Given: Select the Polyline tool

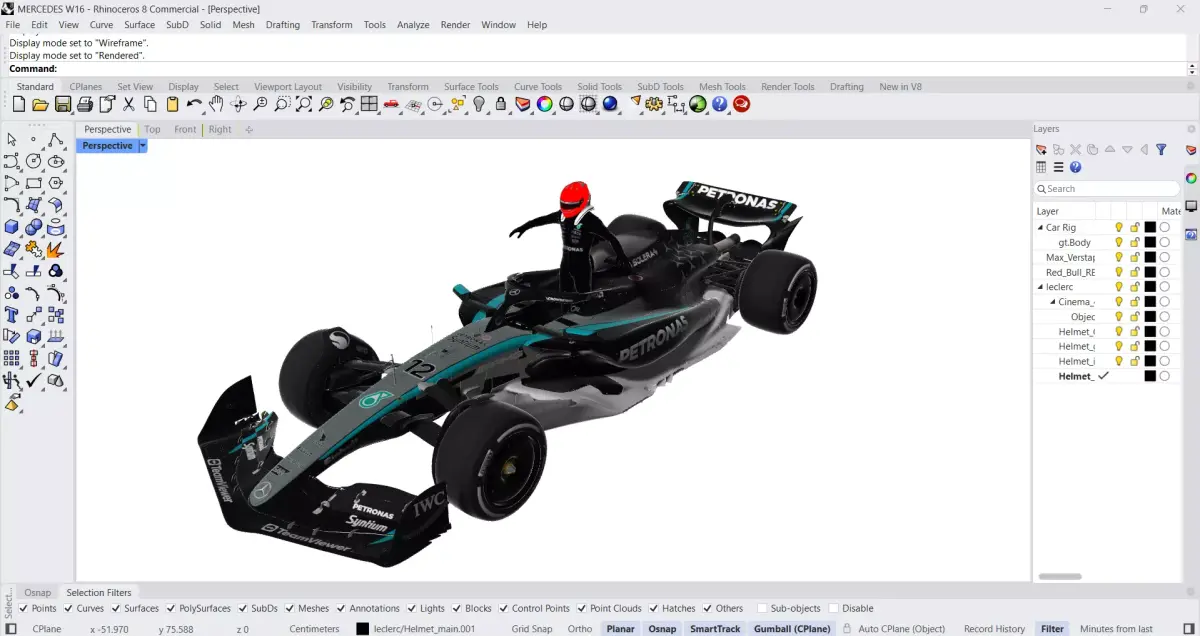Looking at the screenshot, I should point(56,139).
